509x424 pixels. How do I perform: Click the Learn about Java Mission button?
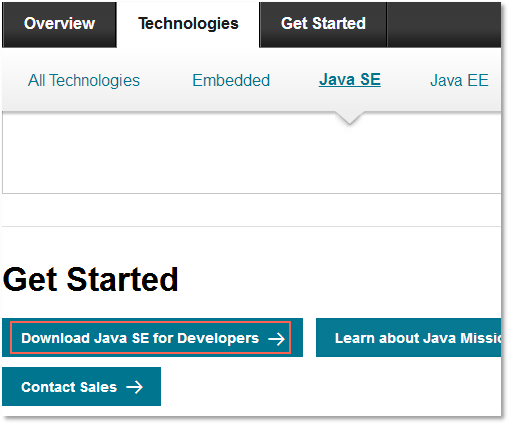tap(408, 338)
